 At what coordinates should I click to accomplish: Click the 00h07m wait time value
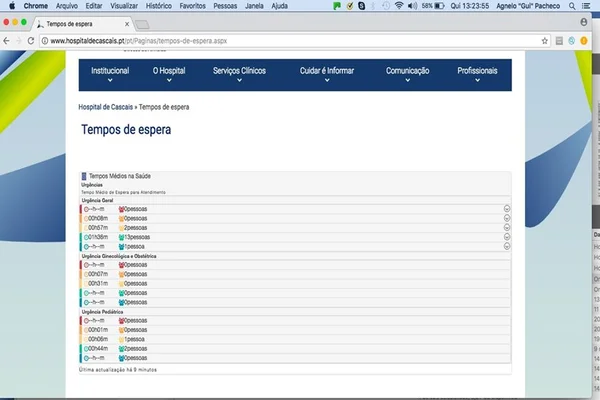tap(98, 274)
